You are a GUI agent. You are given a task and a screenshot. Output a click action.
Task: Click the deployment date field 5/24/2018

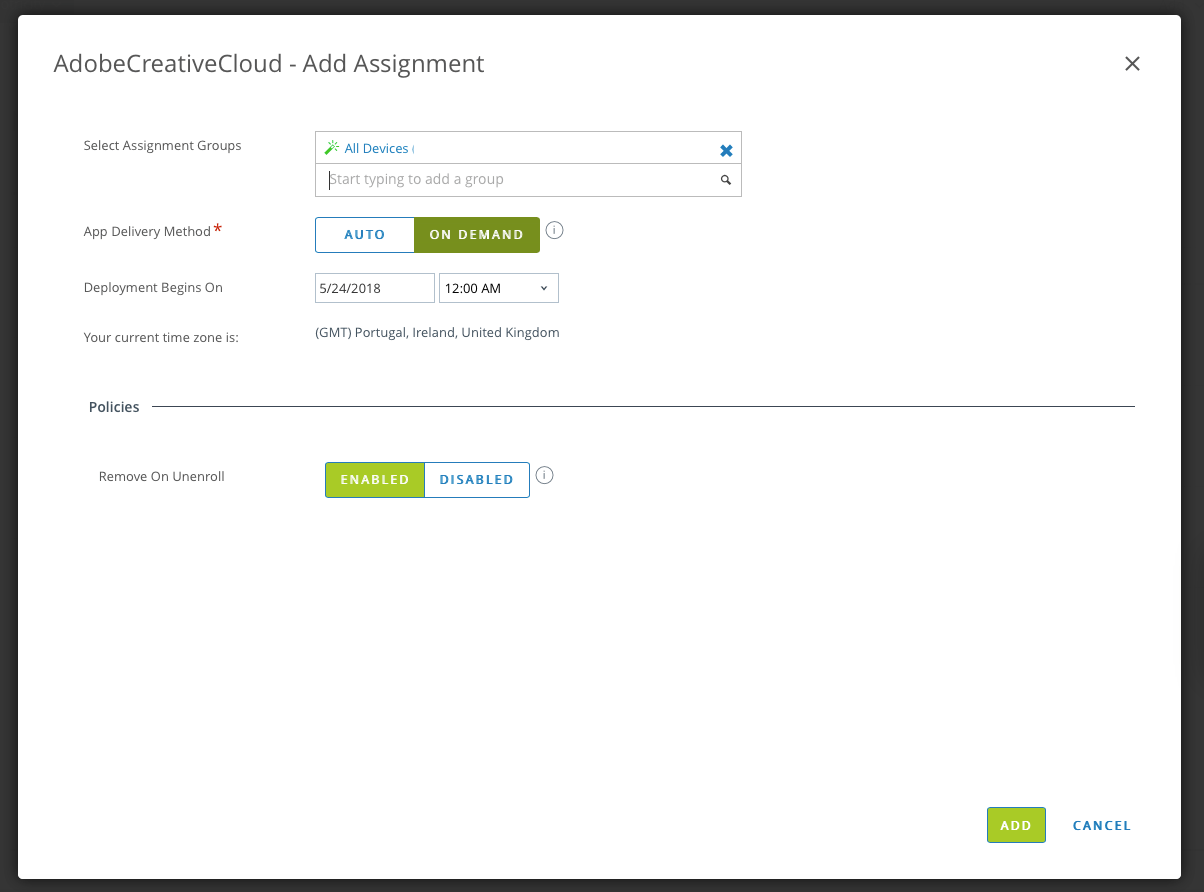click(x=375, y=288)
